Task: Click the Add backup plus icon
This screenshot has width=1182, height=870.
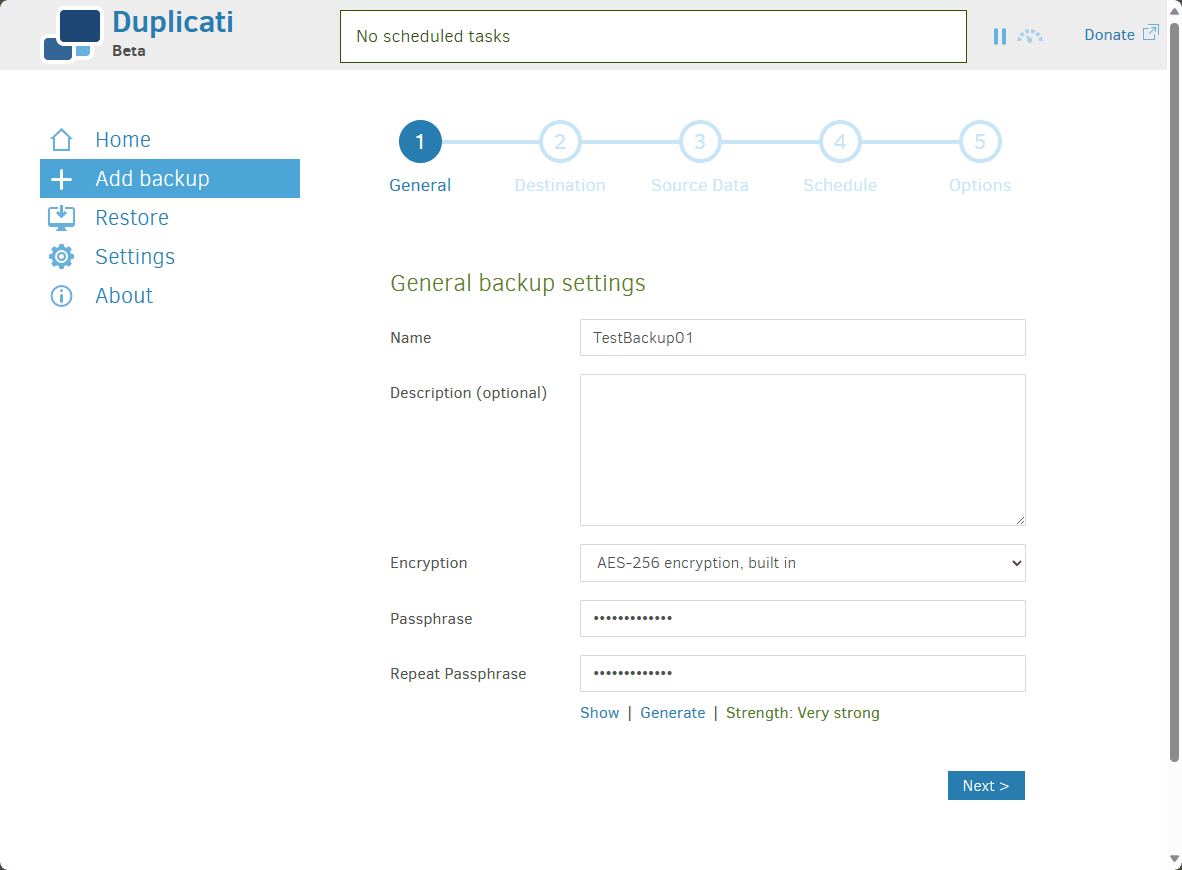Action: [x=61, y=179]
